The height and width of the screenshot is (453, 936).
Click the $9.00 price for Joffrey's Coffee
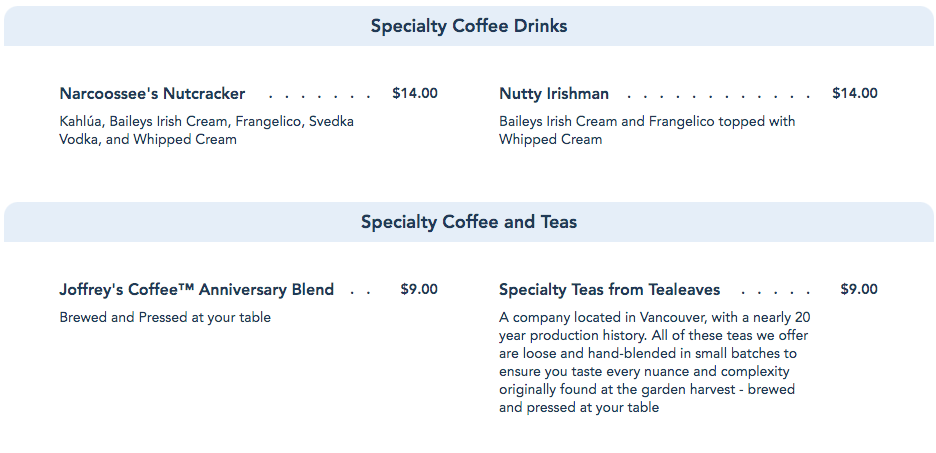(x=418, y=290)
